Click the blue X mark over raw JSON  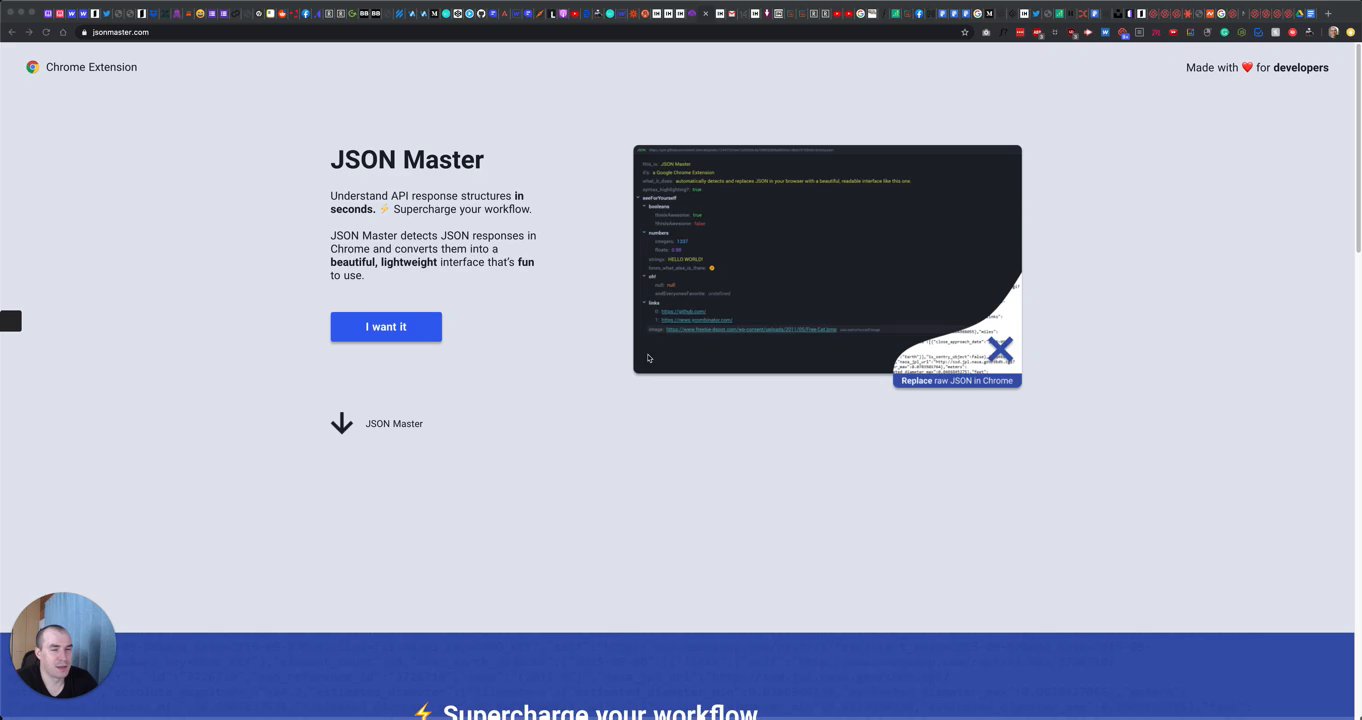click(1000, 350)
